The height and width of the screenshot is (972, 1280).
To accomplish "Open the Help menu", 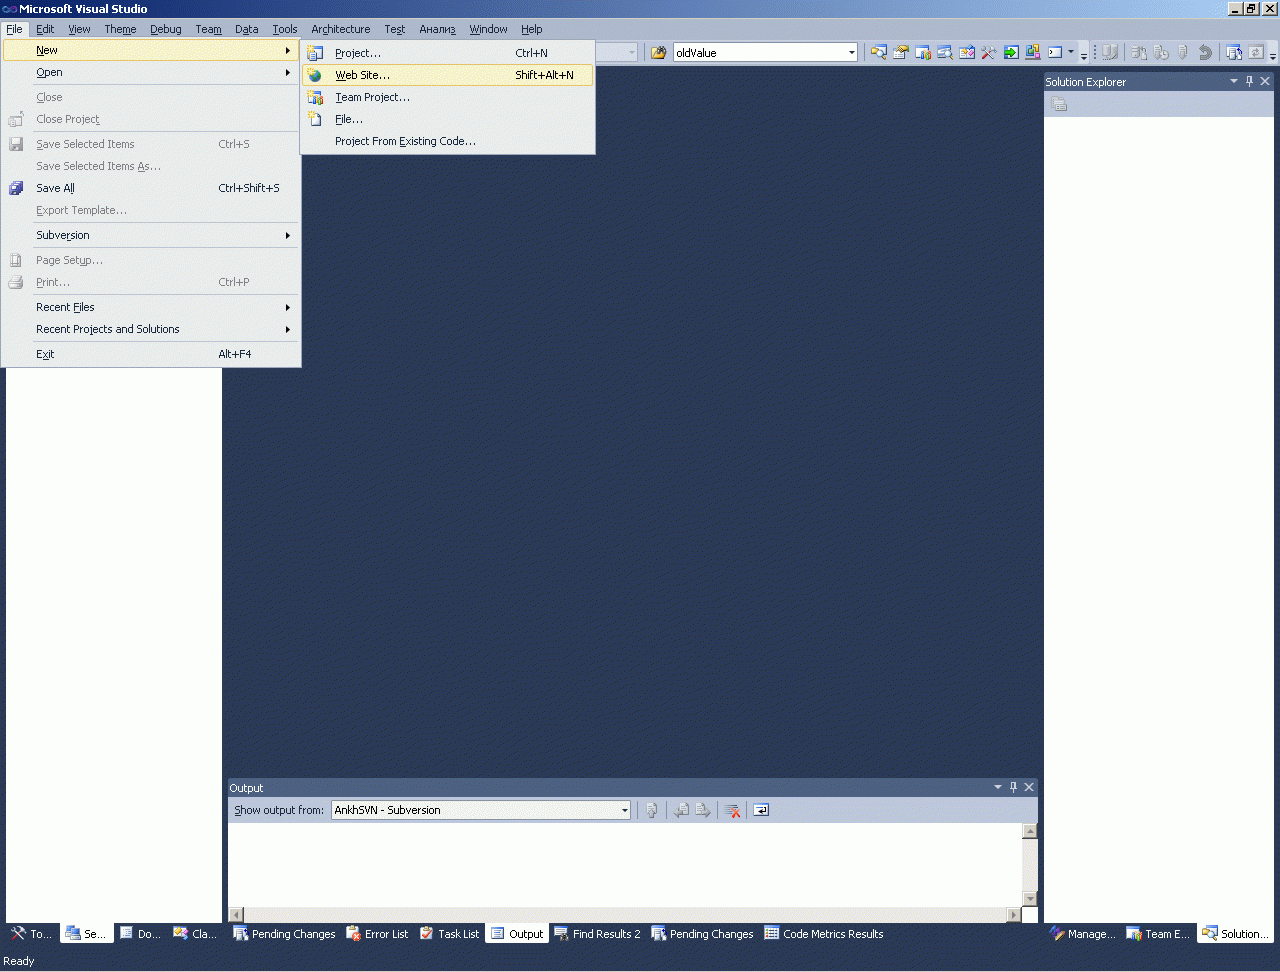I will coord(532,29).
